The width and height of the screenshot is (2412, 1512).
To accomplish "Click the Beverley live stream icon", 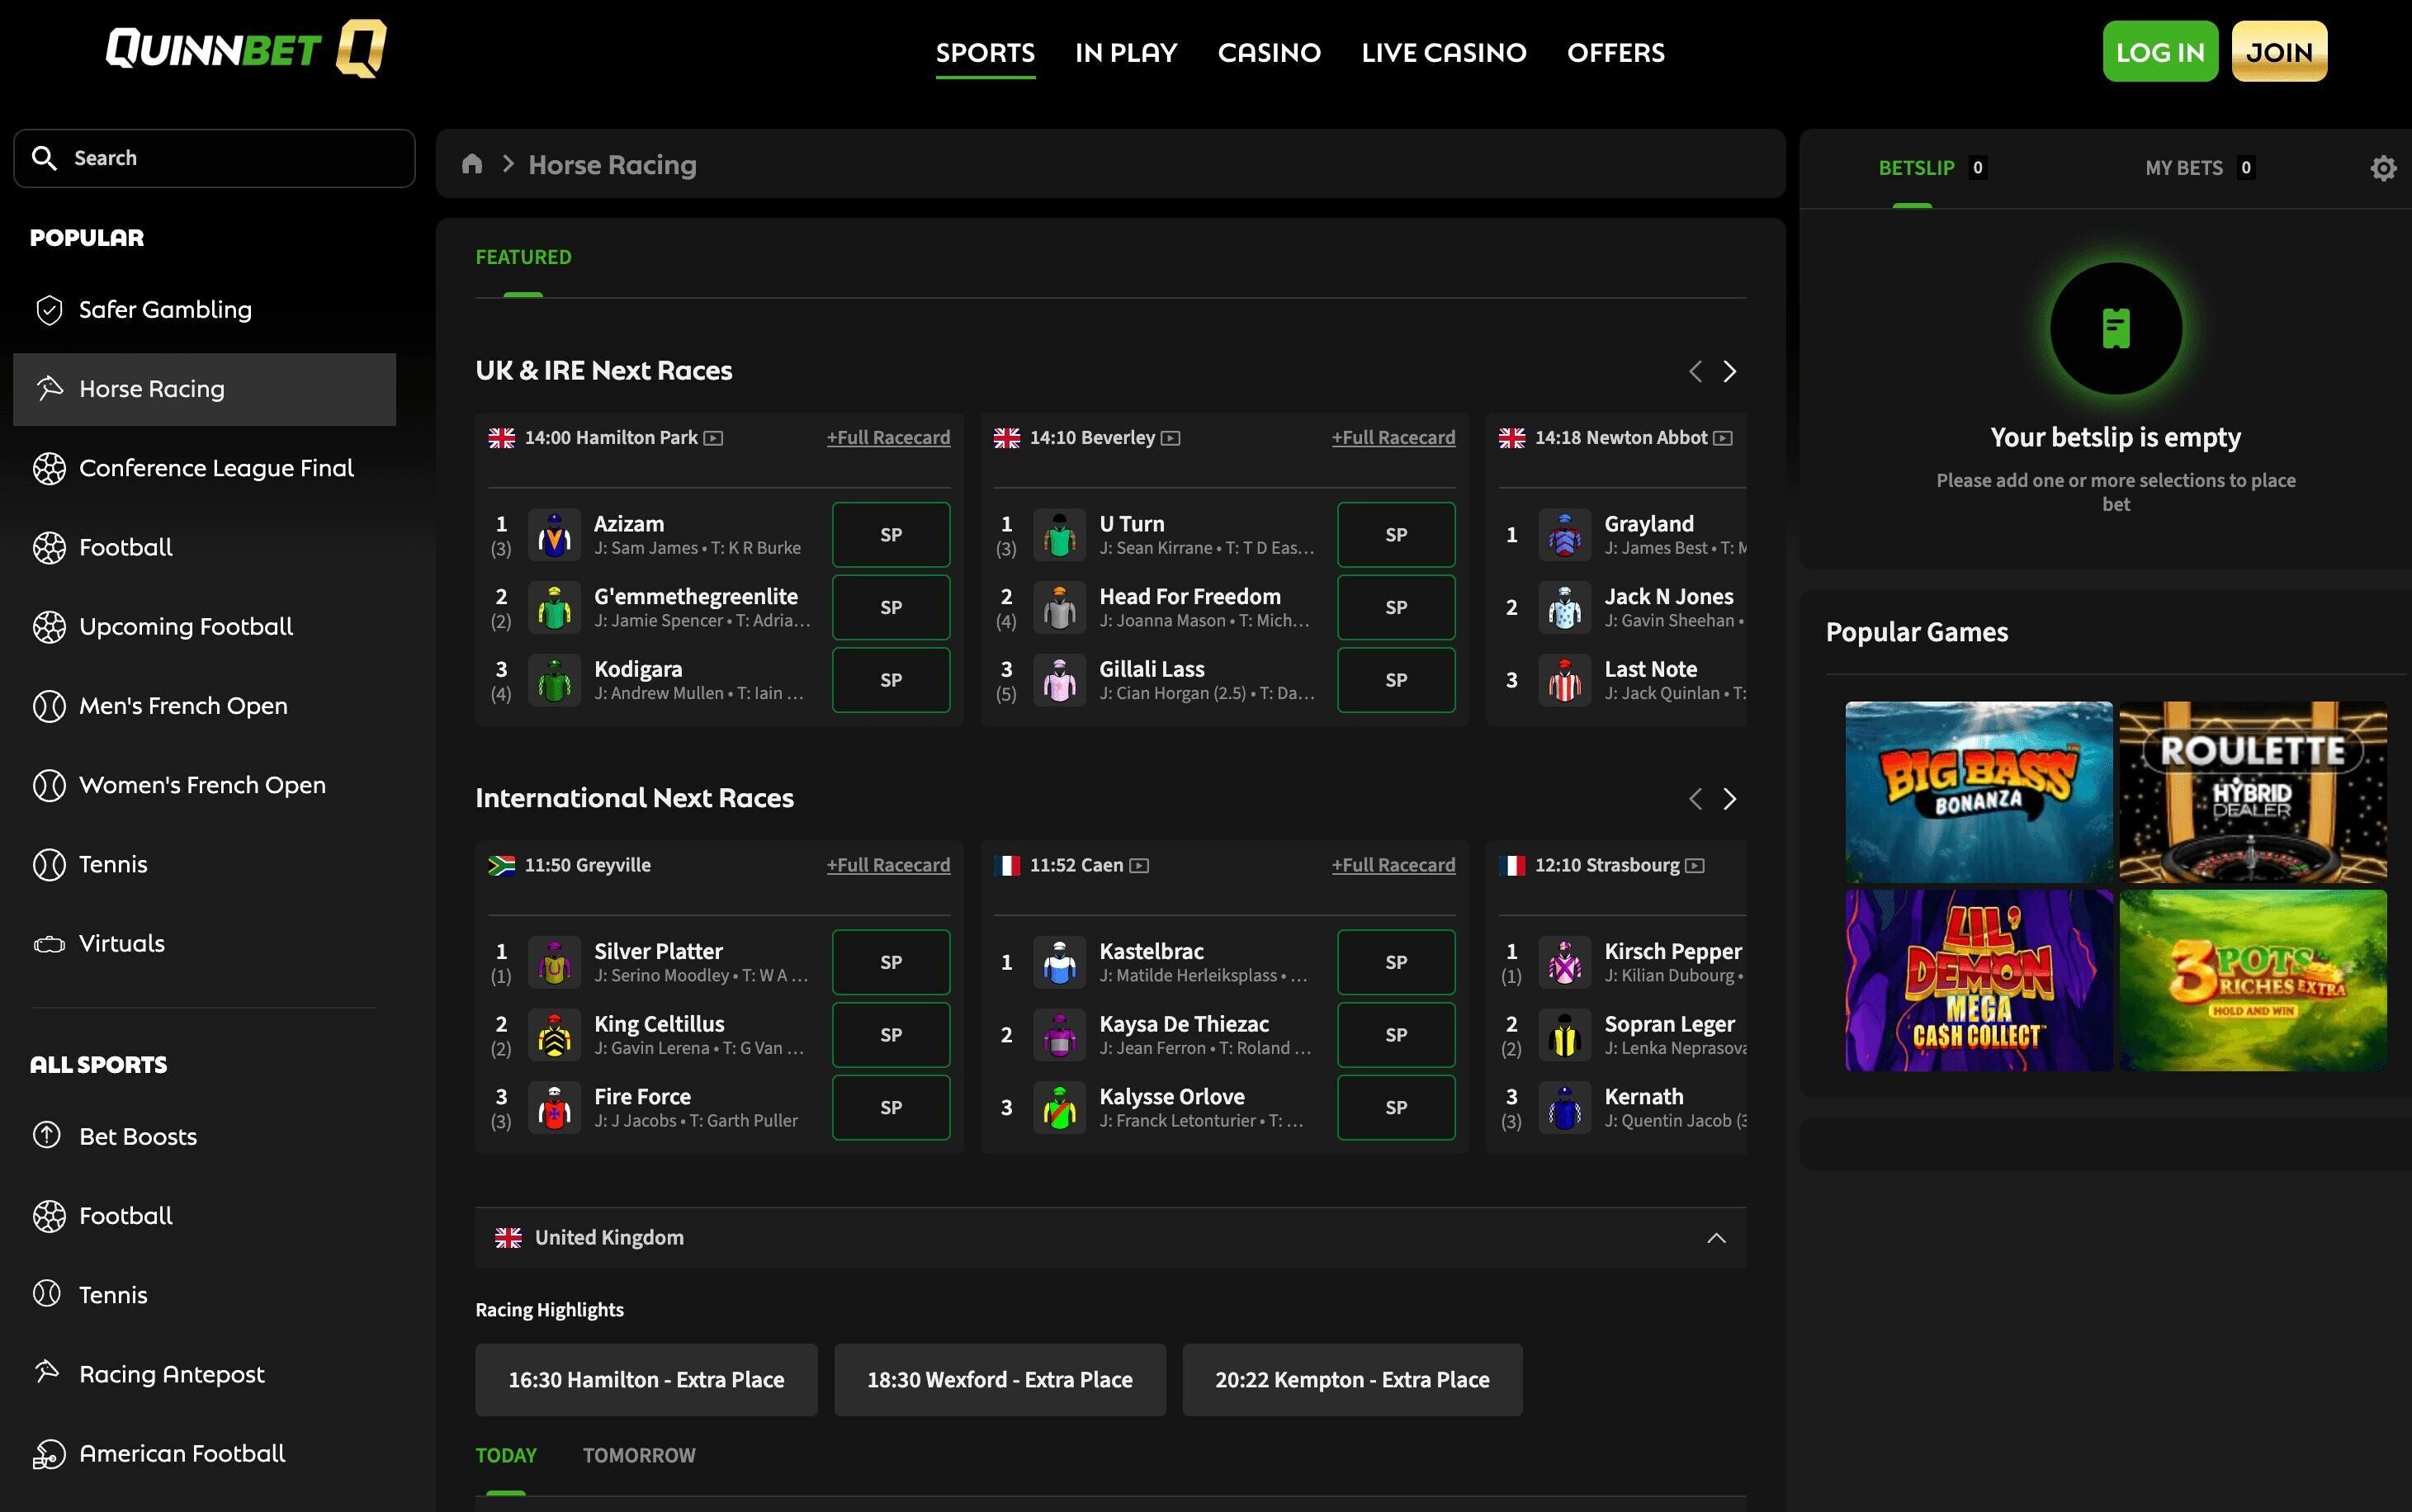I will click(x=1171, y=438).
